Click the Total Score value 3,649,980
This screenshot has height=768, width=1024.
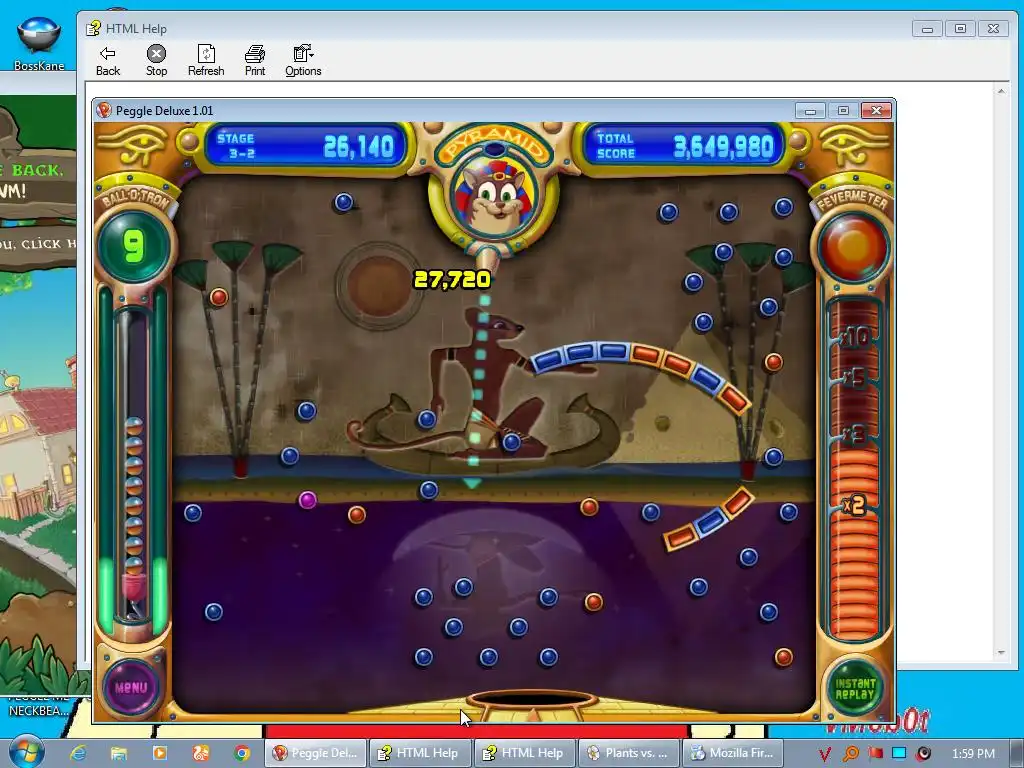[x=724, y=147]
